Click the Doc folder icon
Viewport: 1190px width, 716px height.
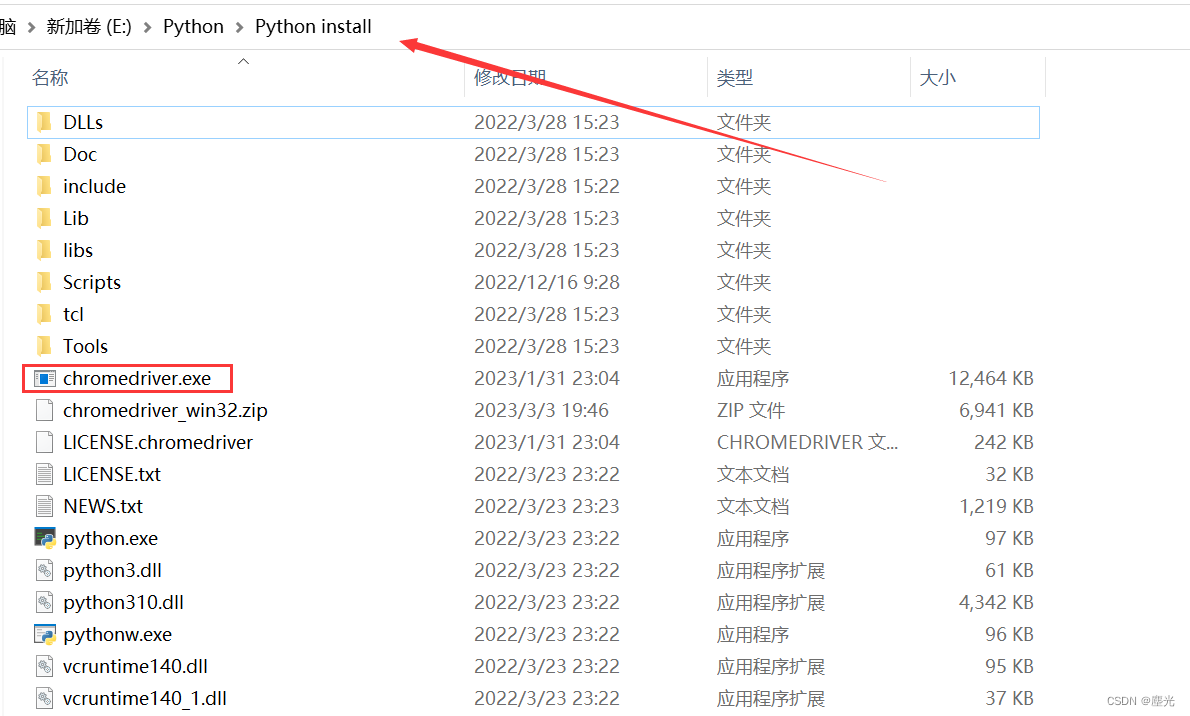coord(44,154)
